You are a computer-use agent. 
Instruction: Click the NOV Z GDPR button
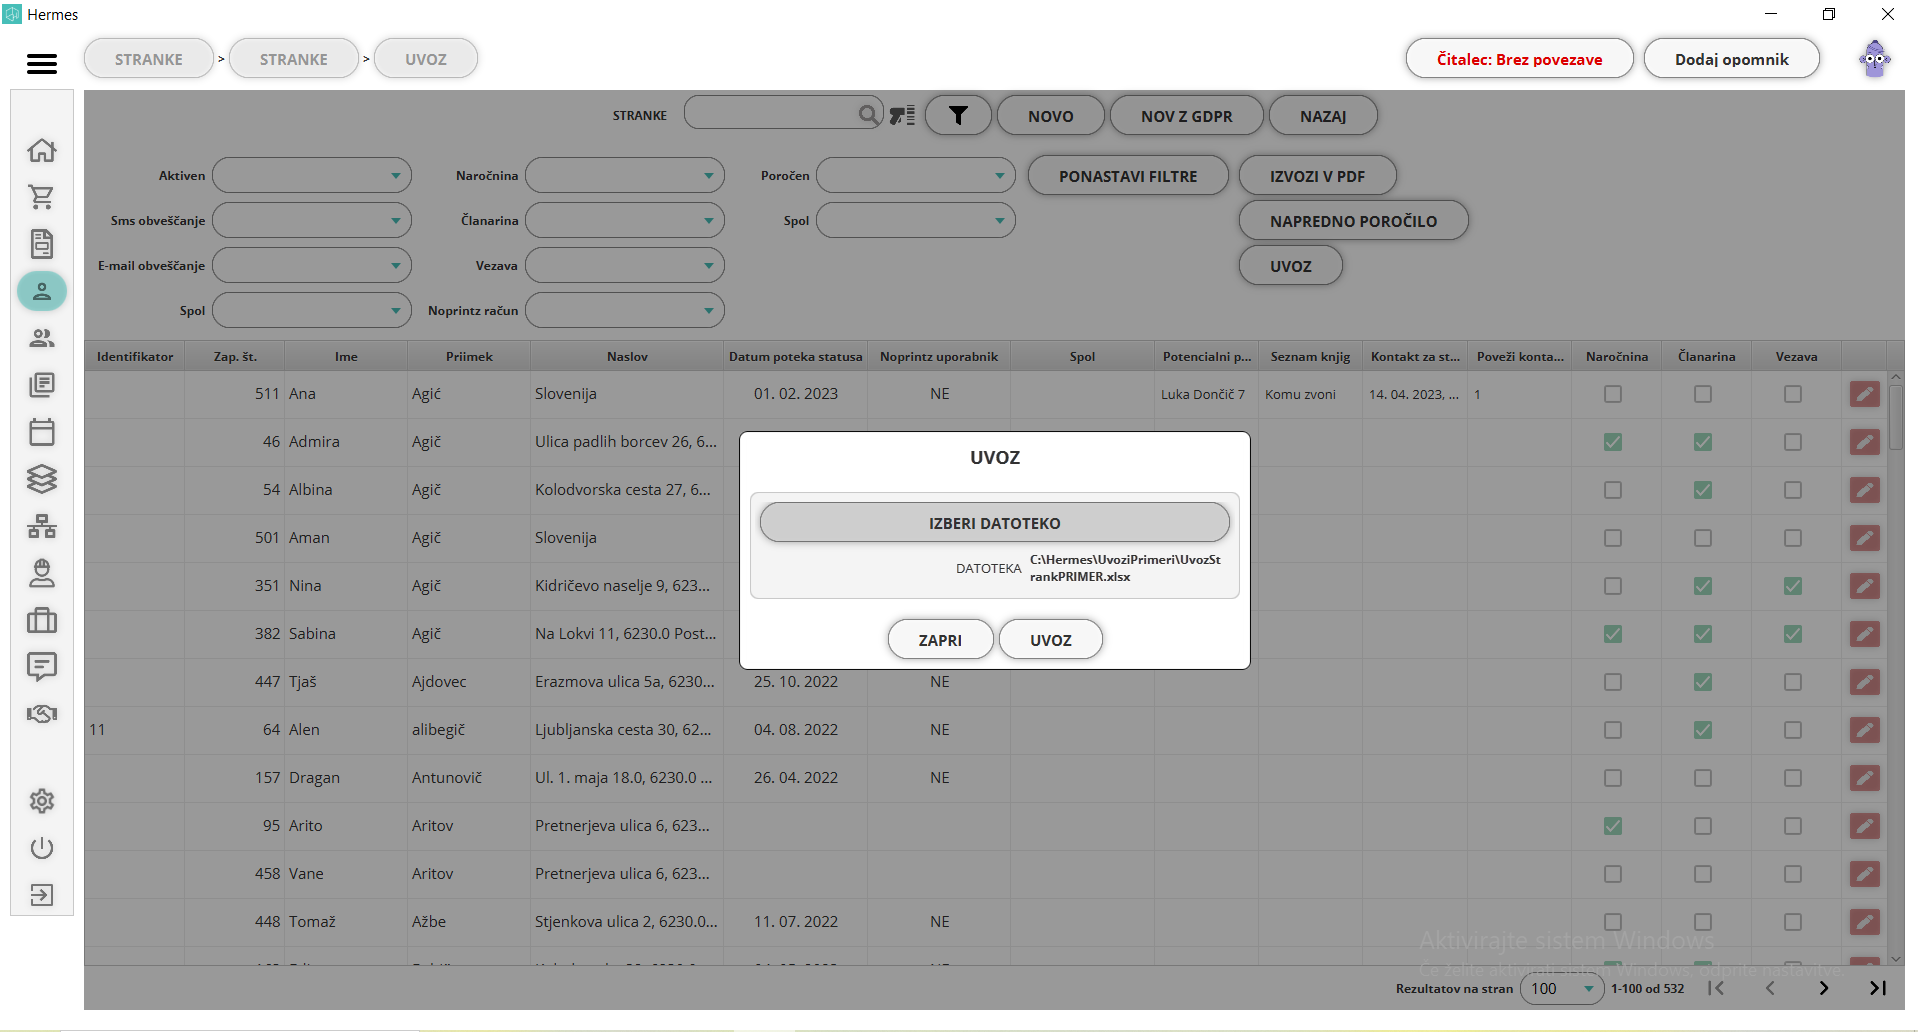(x=1187, y=116)
